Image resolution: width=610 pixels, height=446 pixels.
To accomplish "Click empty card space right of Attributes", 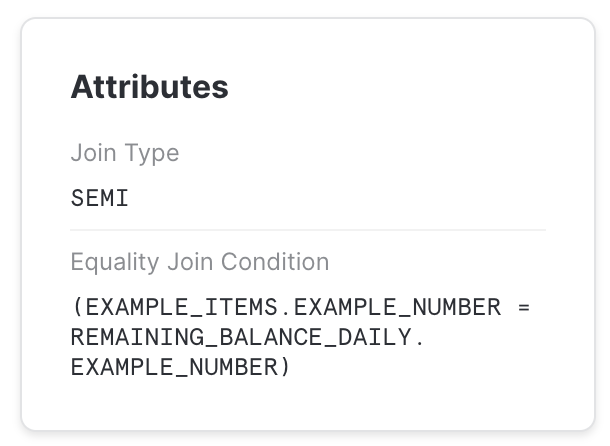I will click(400, 87).
